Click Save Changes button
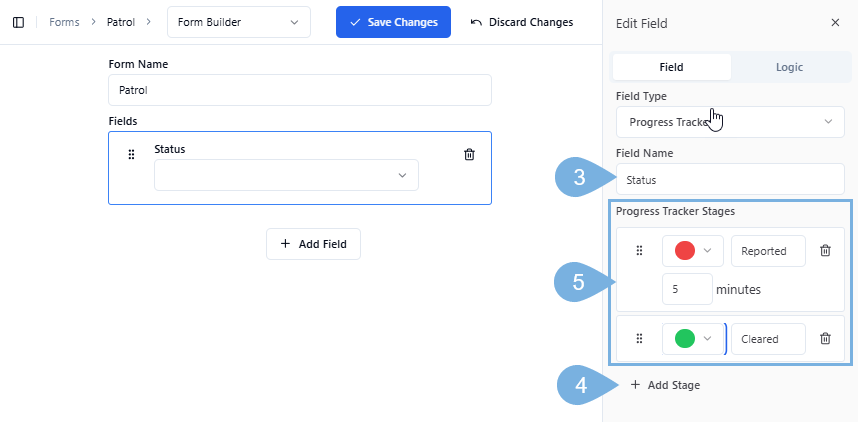The height and width of the screenshot is (422, 858). tap(393, 22)
